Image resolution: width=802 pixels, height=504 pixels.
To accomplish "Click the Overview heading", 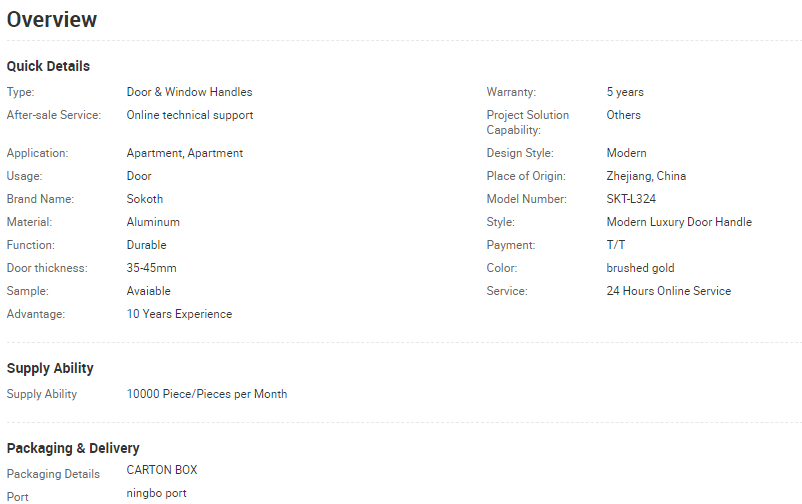I will [x=52, y=20].
